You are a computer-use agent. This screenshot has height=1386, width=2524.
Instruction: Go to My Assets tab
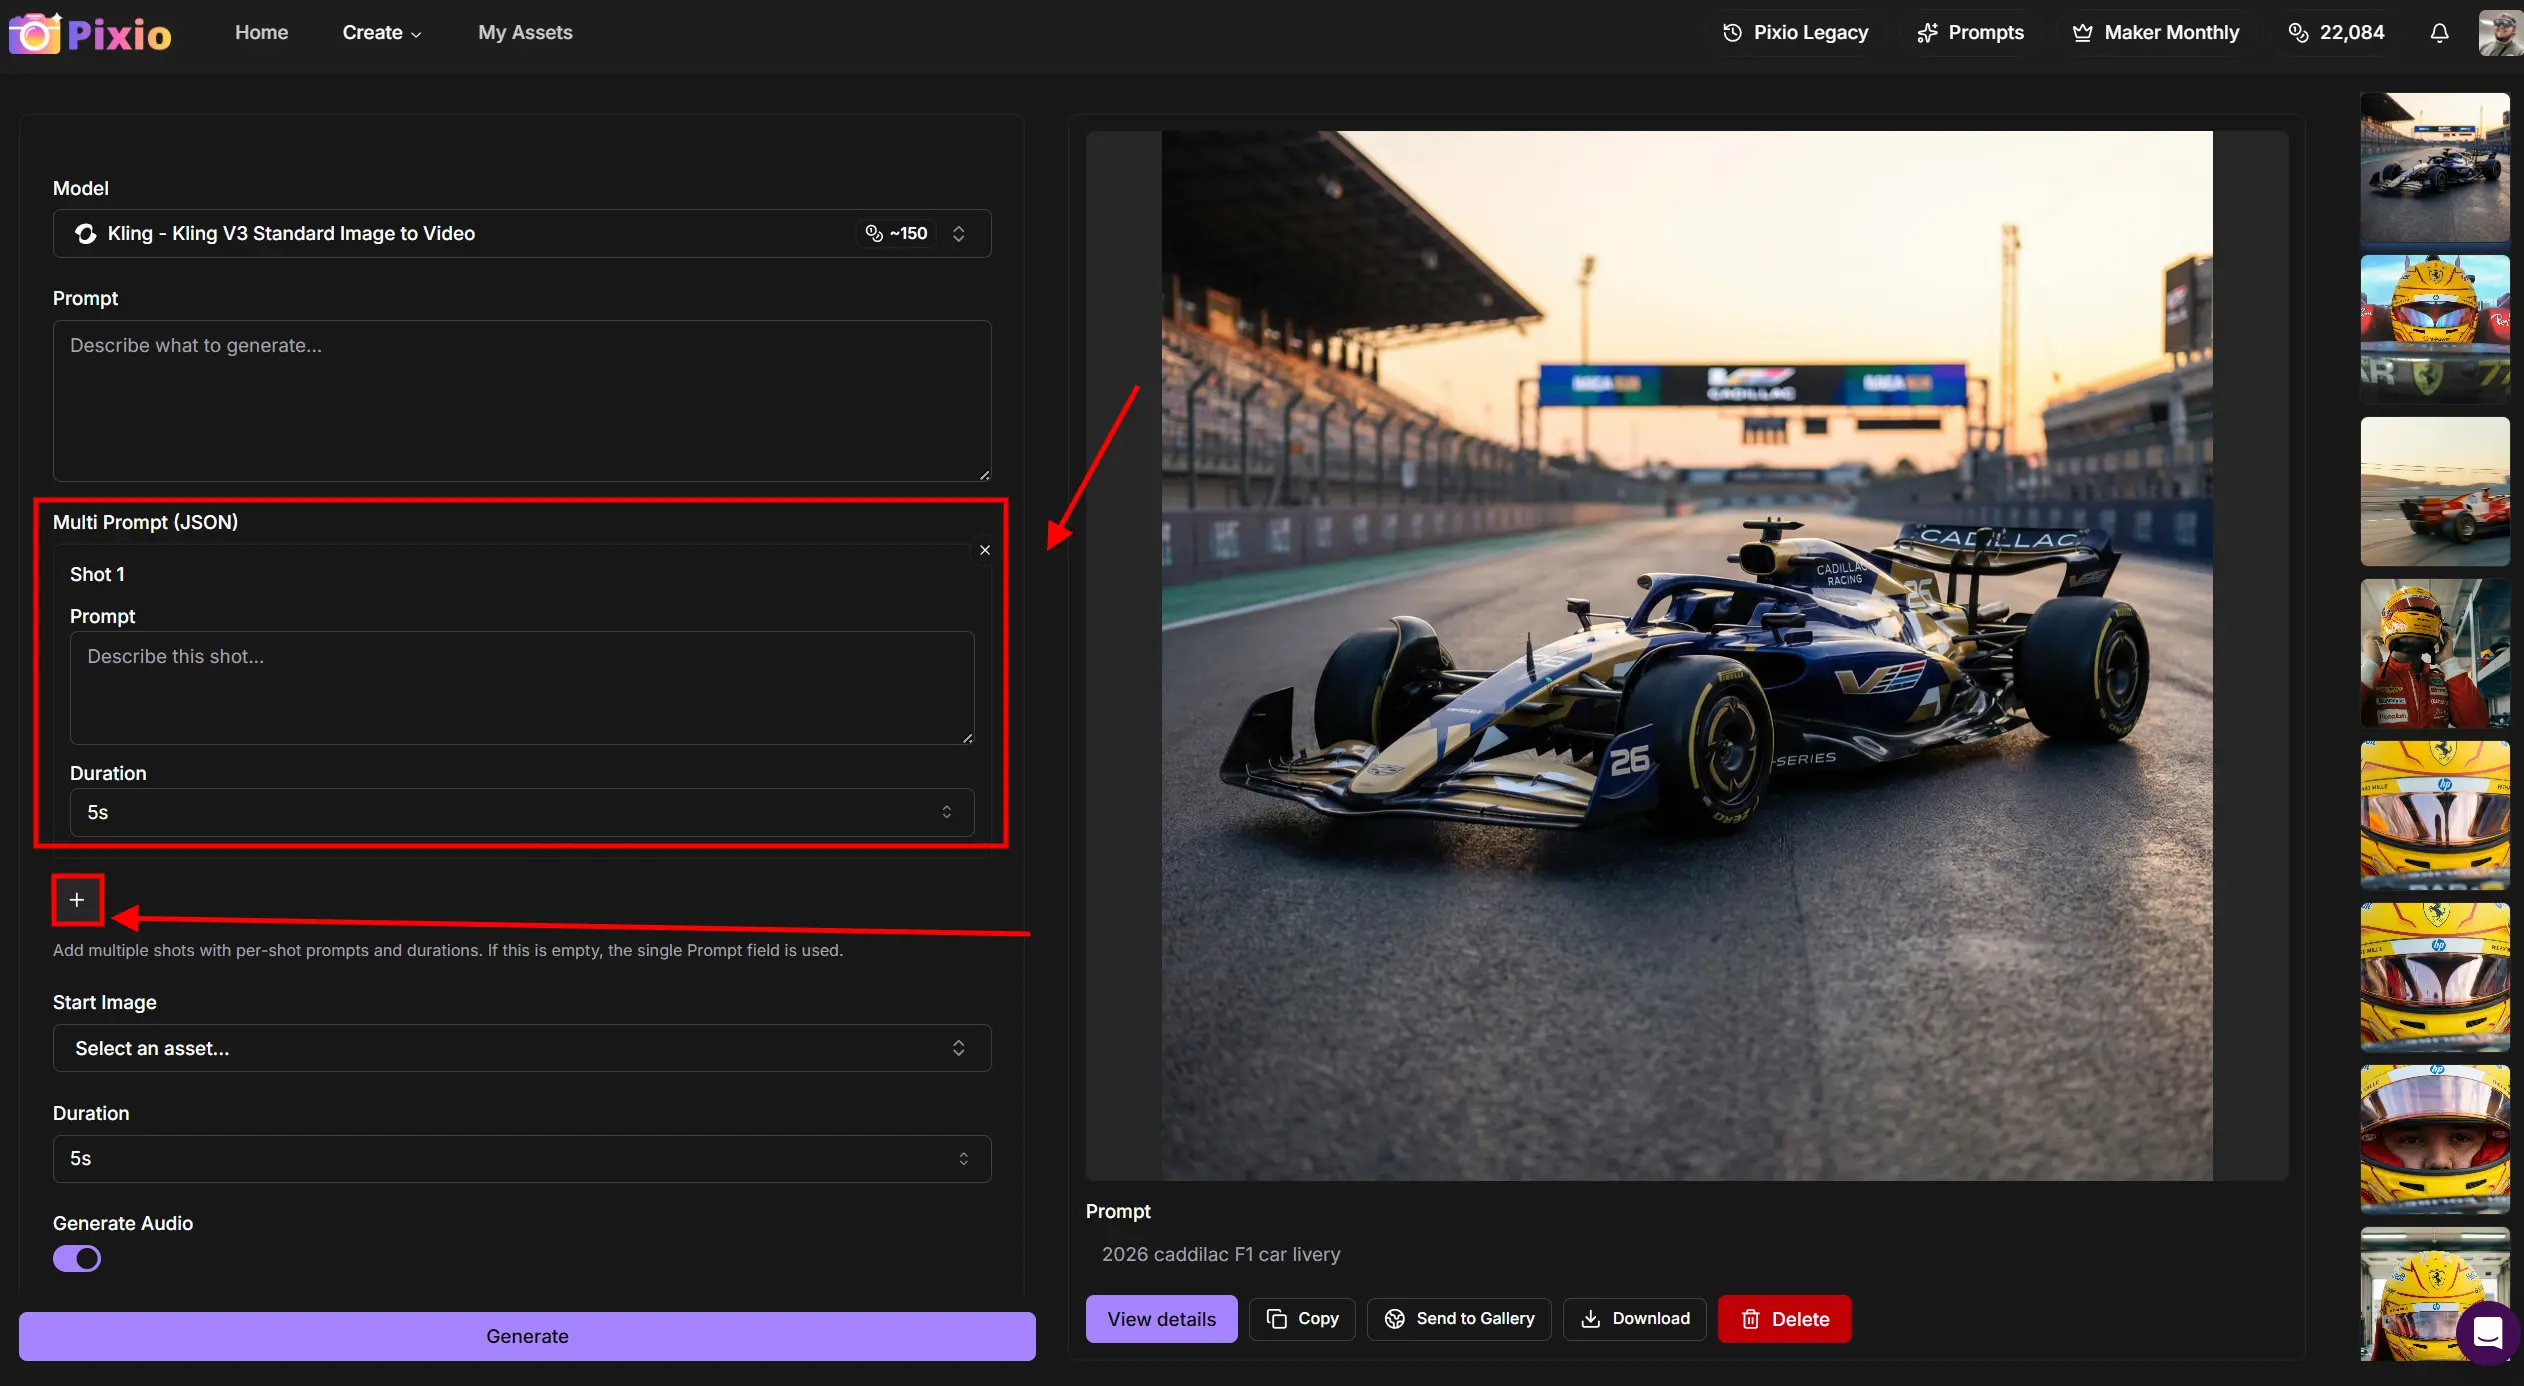pyautogui.click(x=525, y=33)
